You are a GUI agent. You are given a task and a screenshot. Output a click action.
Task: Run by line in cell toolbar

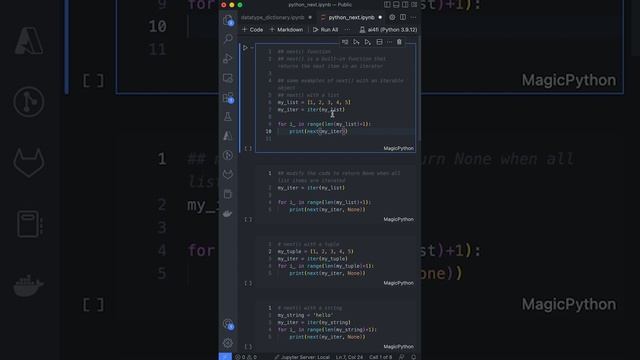coord(345,42)
